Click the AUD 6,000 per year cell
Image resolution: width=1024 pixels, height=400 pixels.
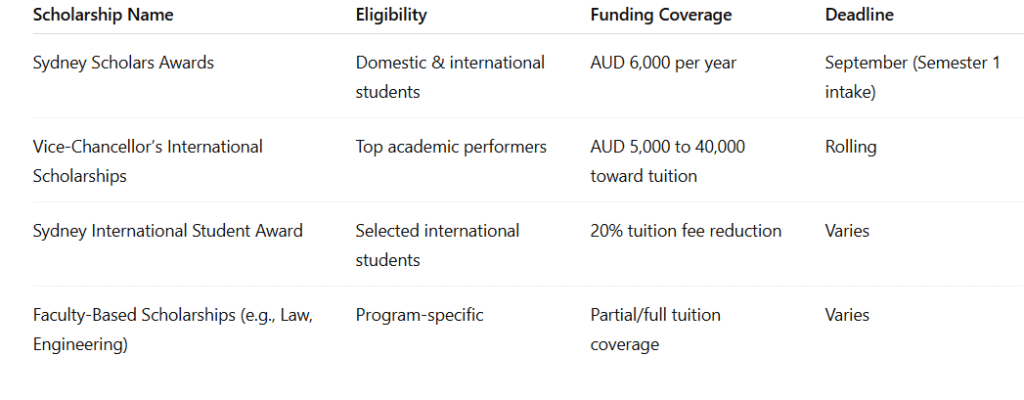tap(663, 63)
